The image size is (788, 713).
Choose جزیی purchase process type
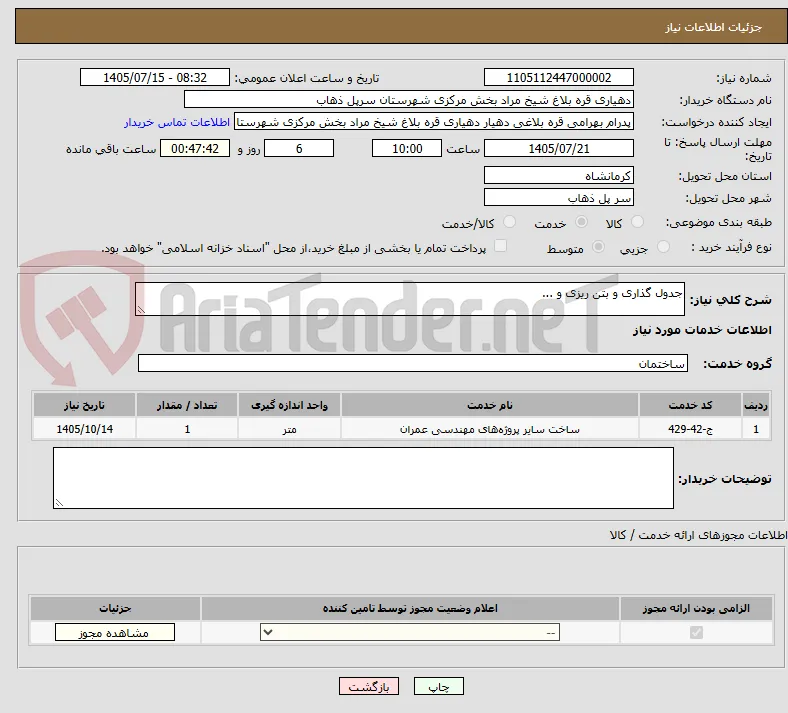pyautogui.click(x=663, y=246)
